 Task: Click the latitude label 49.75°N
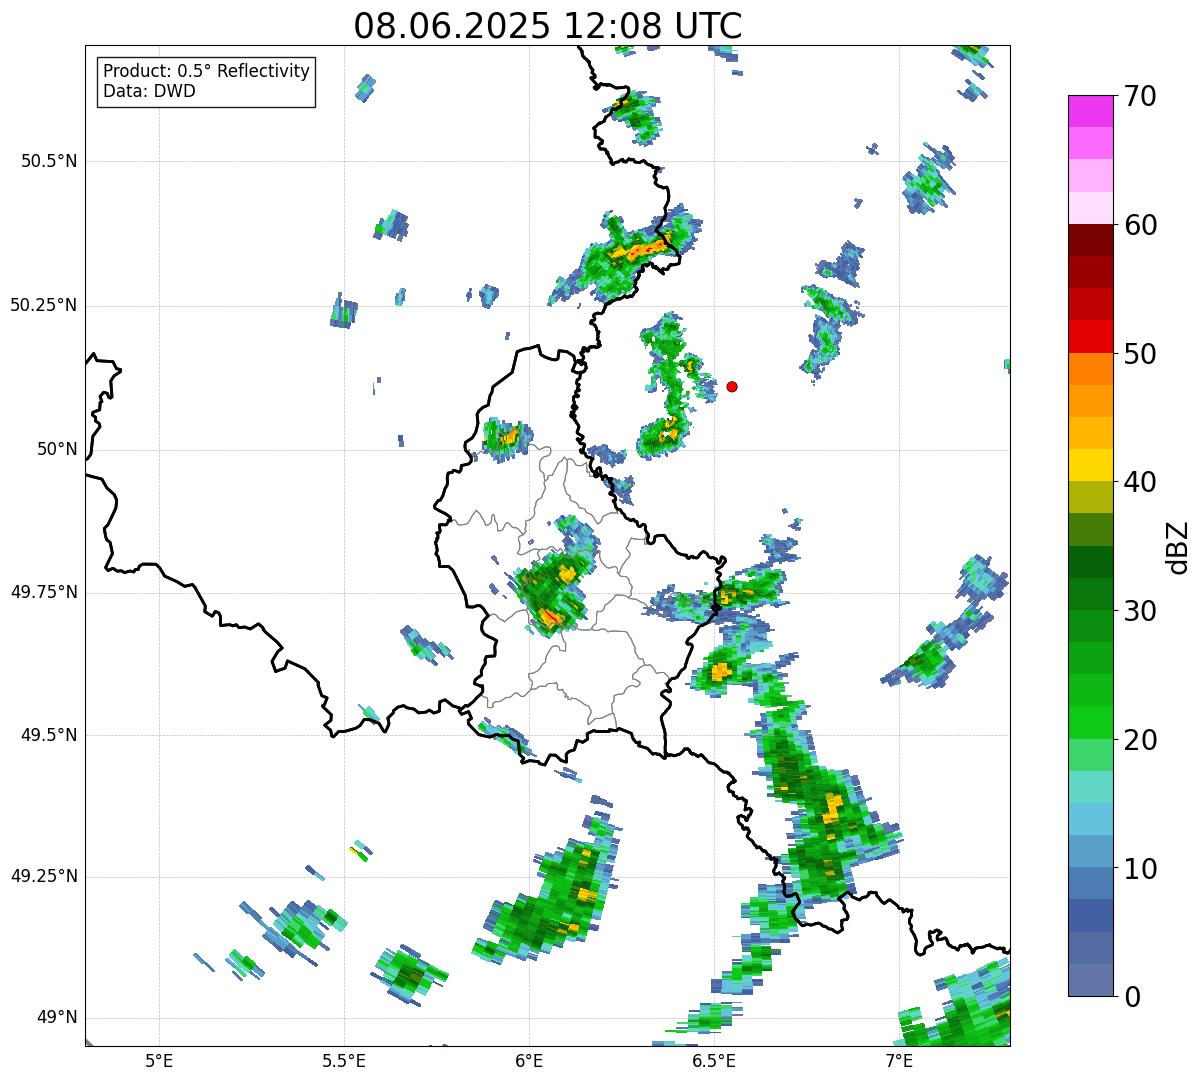[44, 592]
